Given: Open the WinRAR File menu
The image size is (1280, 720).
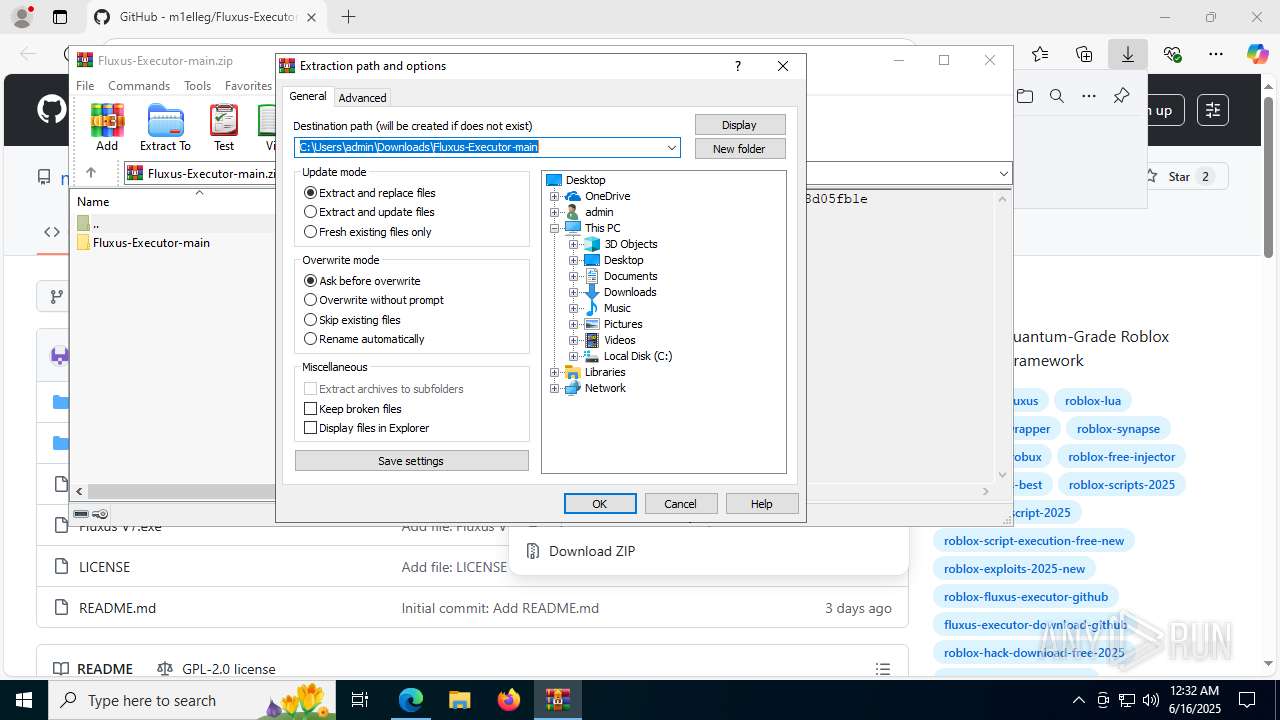Looking at the screenshot, I should (85, 86).
